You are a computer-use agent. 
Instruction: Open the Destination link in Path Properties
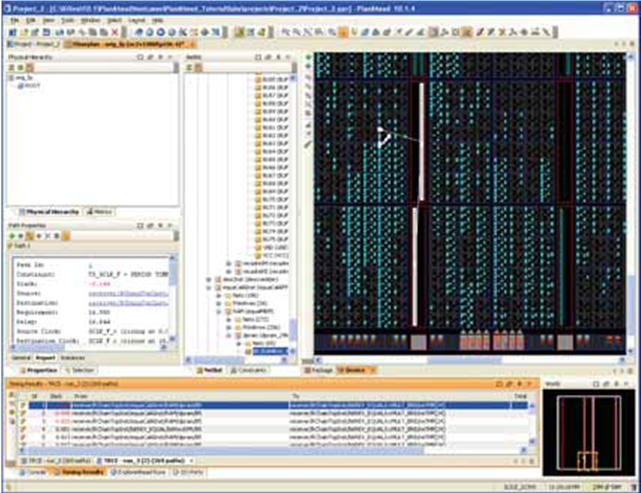pos(128,303)
